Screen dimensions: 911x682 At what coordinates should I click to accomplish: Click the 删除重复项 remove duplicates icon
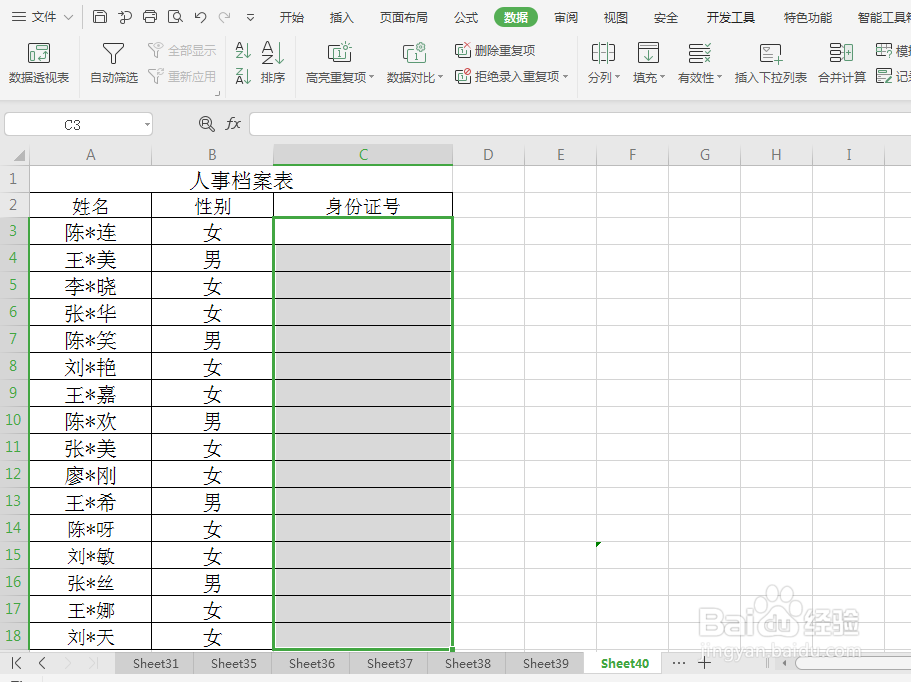click(x=463, y=48)
